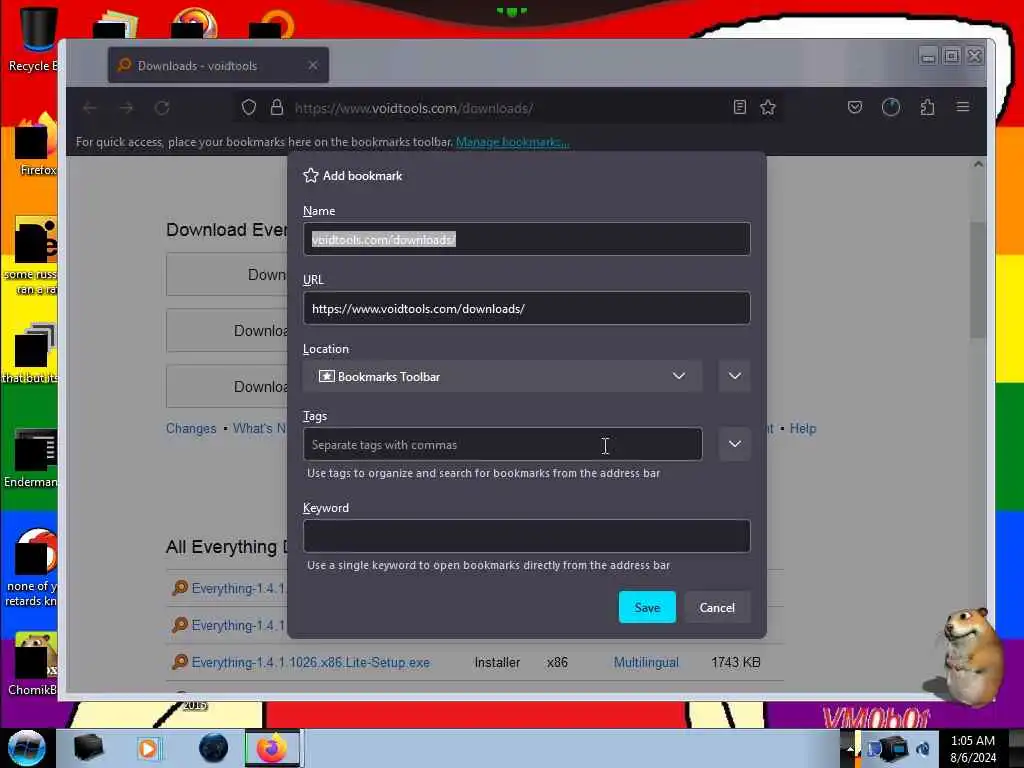
Task: Click the forward navigation arrow
Action: (126, 108)
